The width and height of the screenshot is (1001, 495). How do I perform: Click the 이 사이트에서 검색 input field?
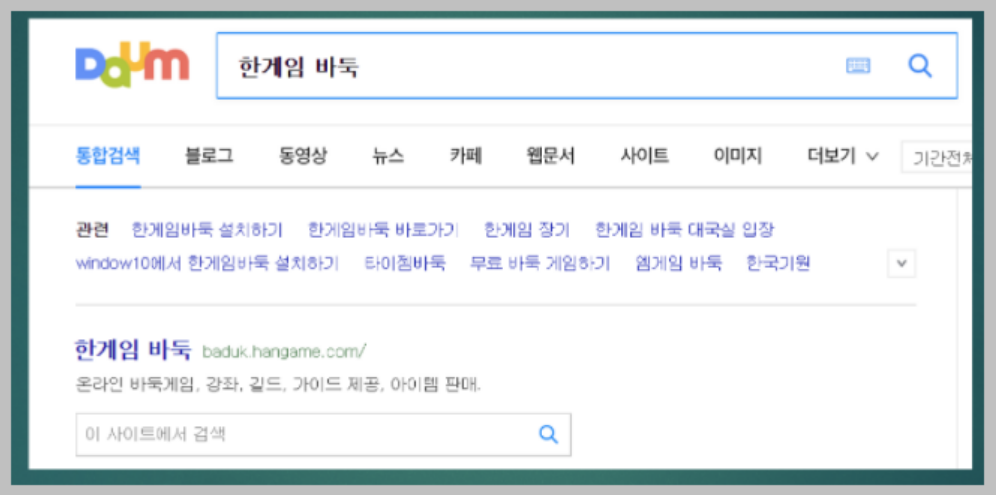[323, 434]
